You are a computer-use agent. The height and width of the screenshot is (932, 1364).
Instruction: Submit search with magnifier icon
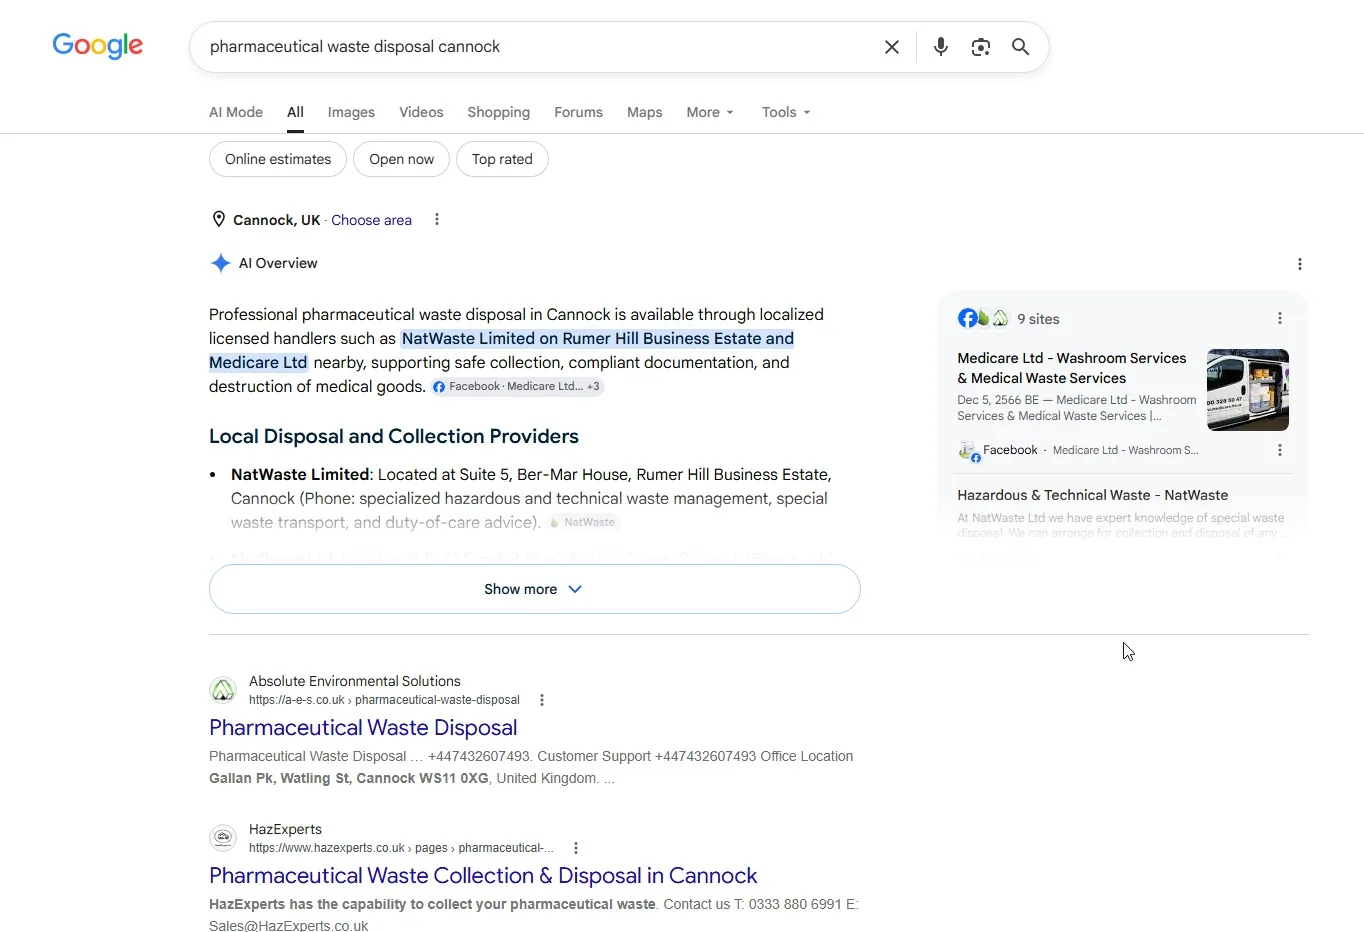pos(1021,47)
